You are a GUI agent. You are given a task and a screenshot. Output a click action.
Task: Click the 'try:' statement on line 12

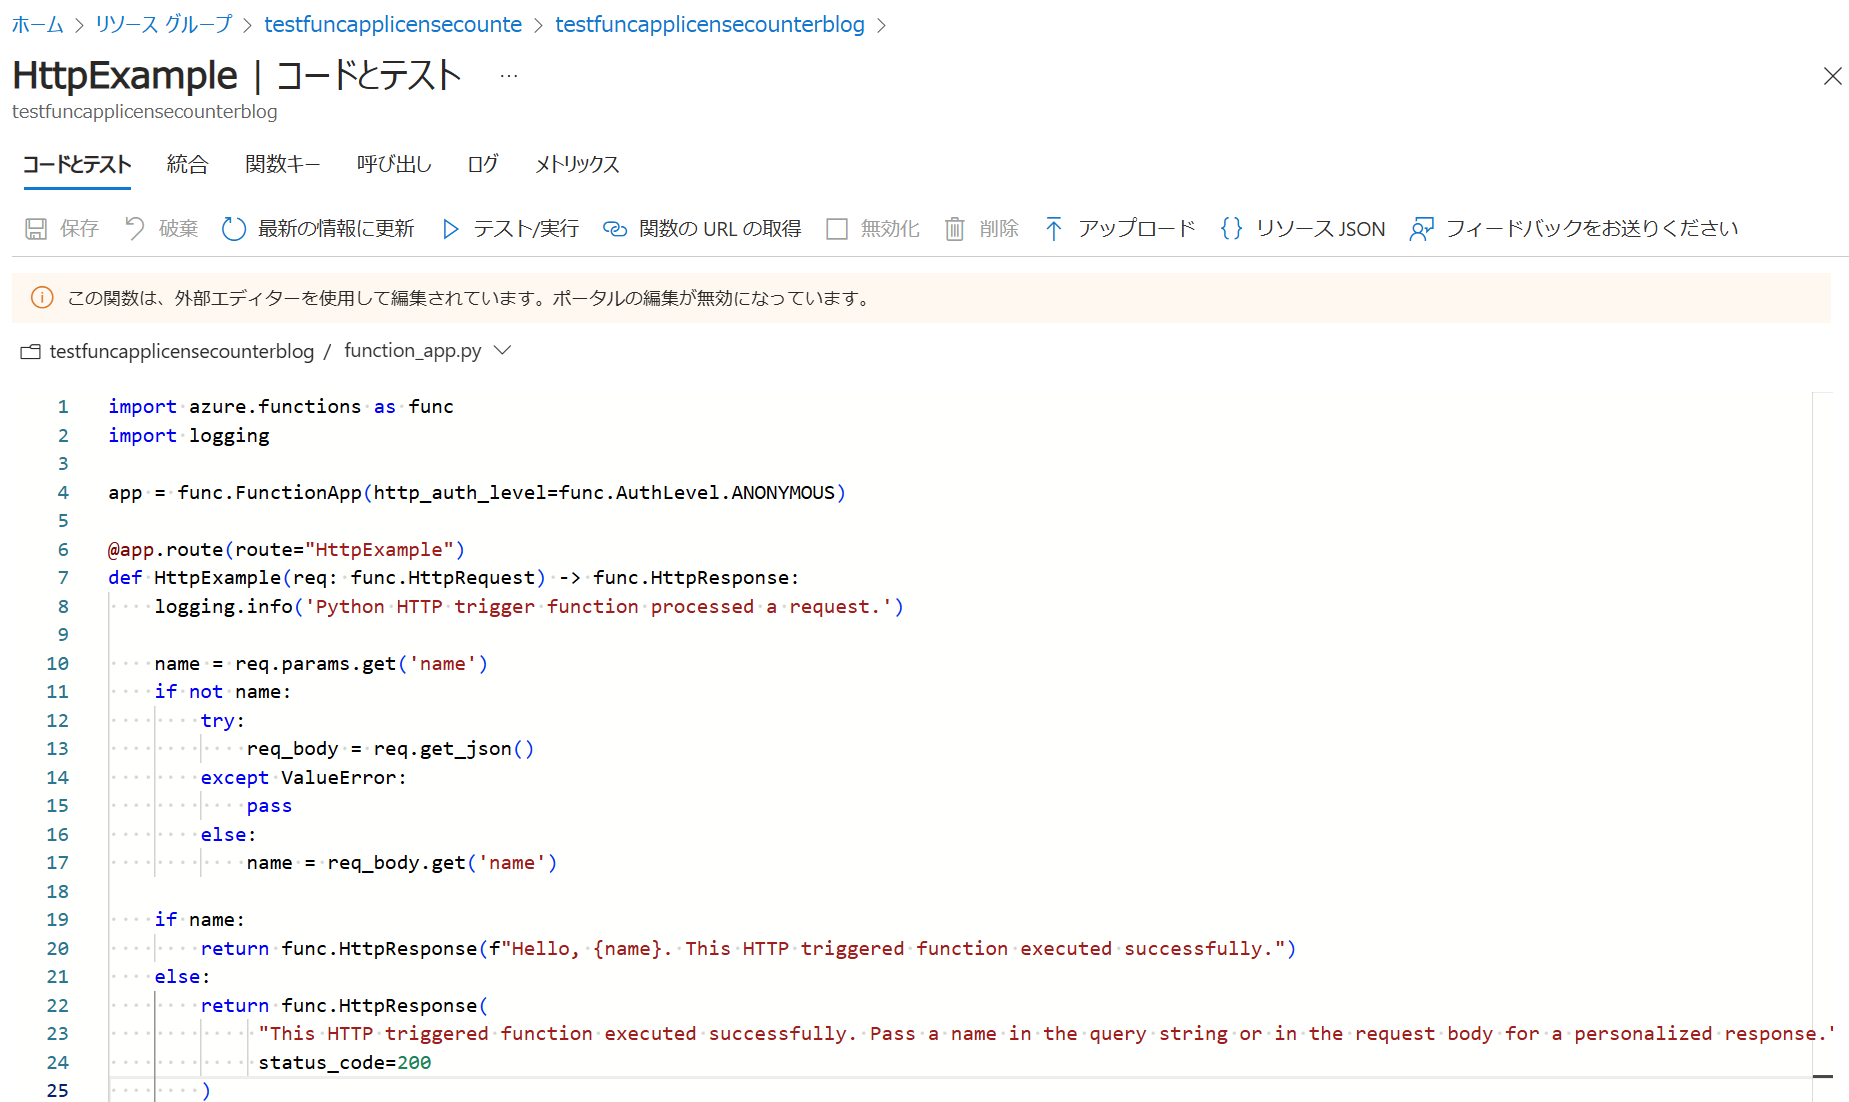click(x=223, y=720)
